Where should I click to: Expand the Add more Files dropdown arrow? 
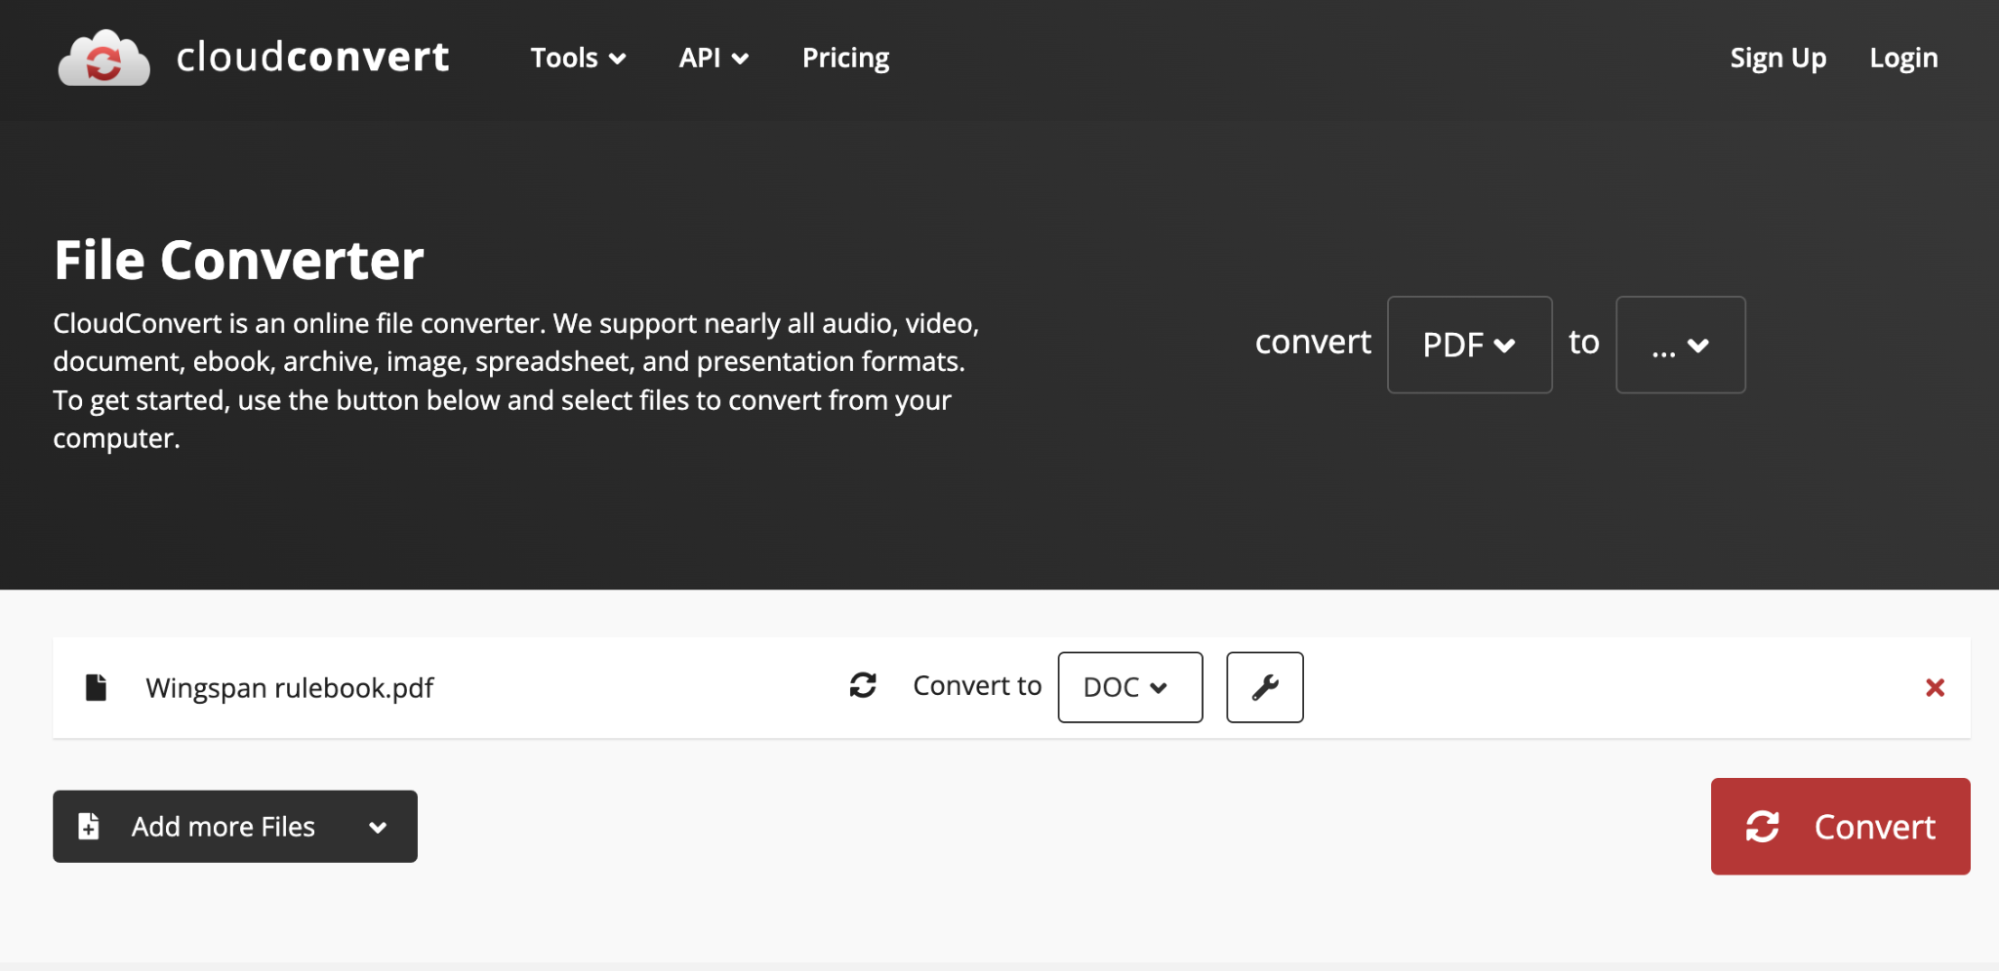(377, 827)
